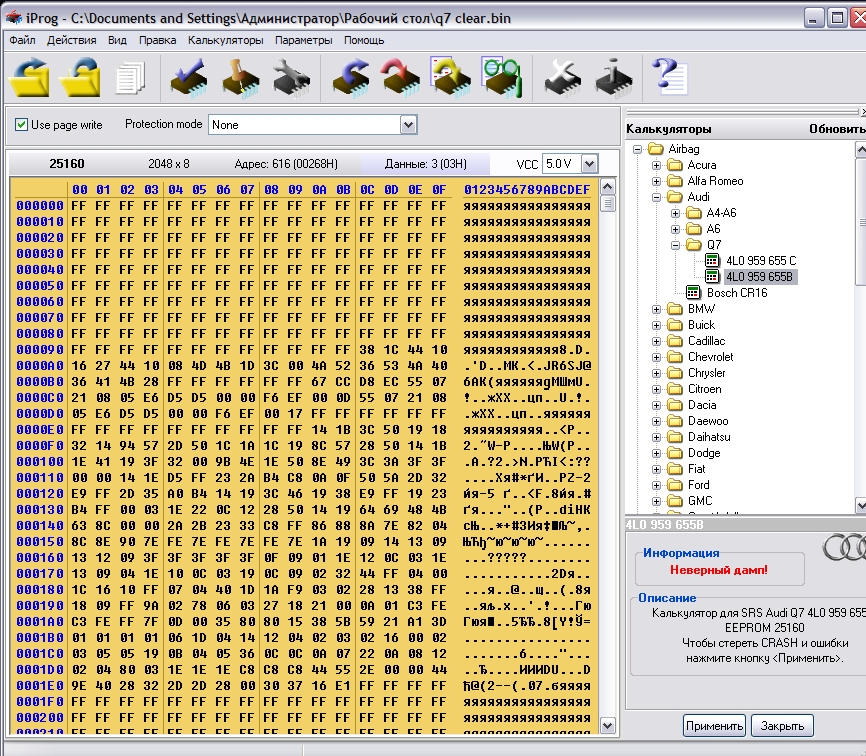The width and height of the screenshot is (866, 756).
Task: Click the hex editor scroll down arrow
Action: [x=608, y=726]
